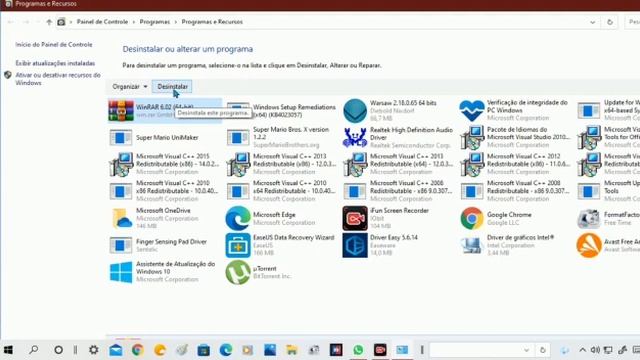Screen dimensions: 640x360
Task: Select Microsoft Visual C++ 2012 Redistributable (x86)
Action: 516,164
